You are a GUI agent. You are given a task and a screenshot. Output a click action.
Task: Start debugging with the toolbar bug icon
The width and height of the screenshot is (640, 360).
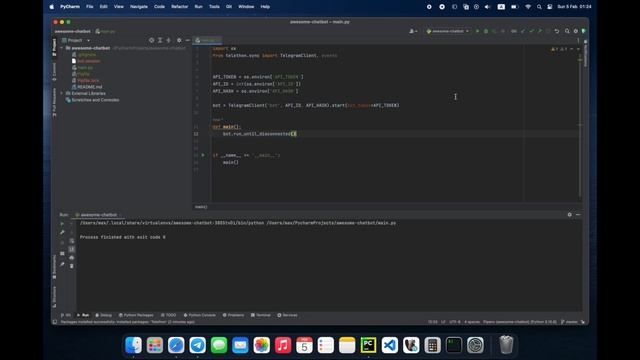pos(486,31)
